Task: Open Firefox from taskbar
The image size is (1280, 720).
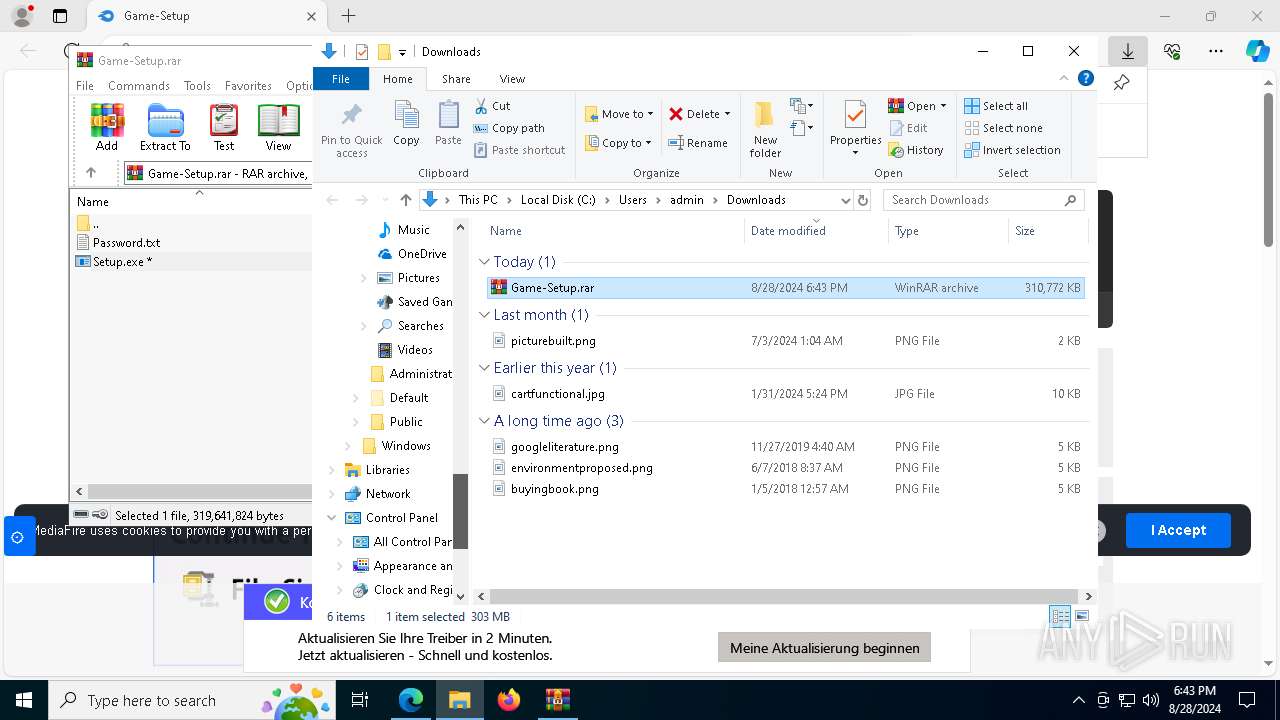Action: point(509,700)
